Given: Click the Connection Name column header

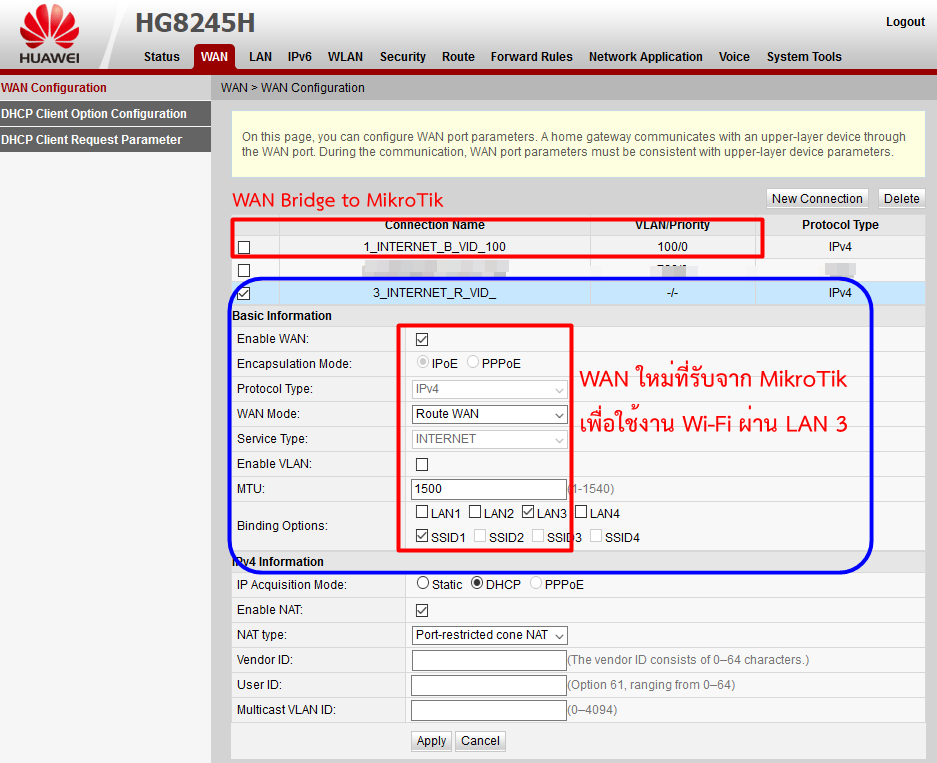Looking at the screenshot, I should pyautogui.click(x=434, y=225).
